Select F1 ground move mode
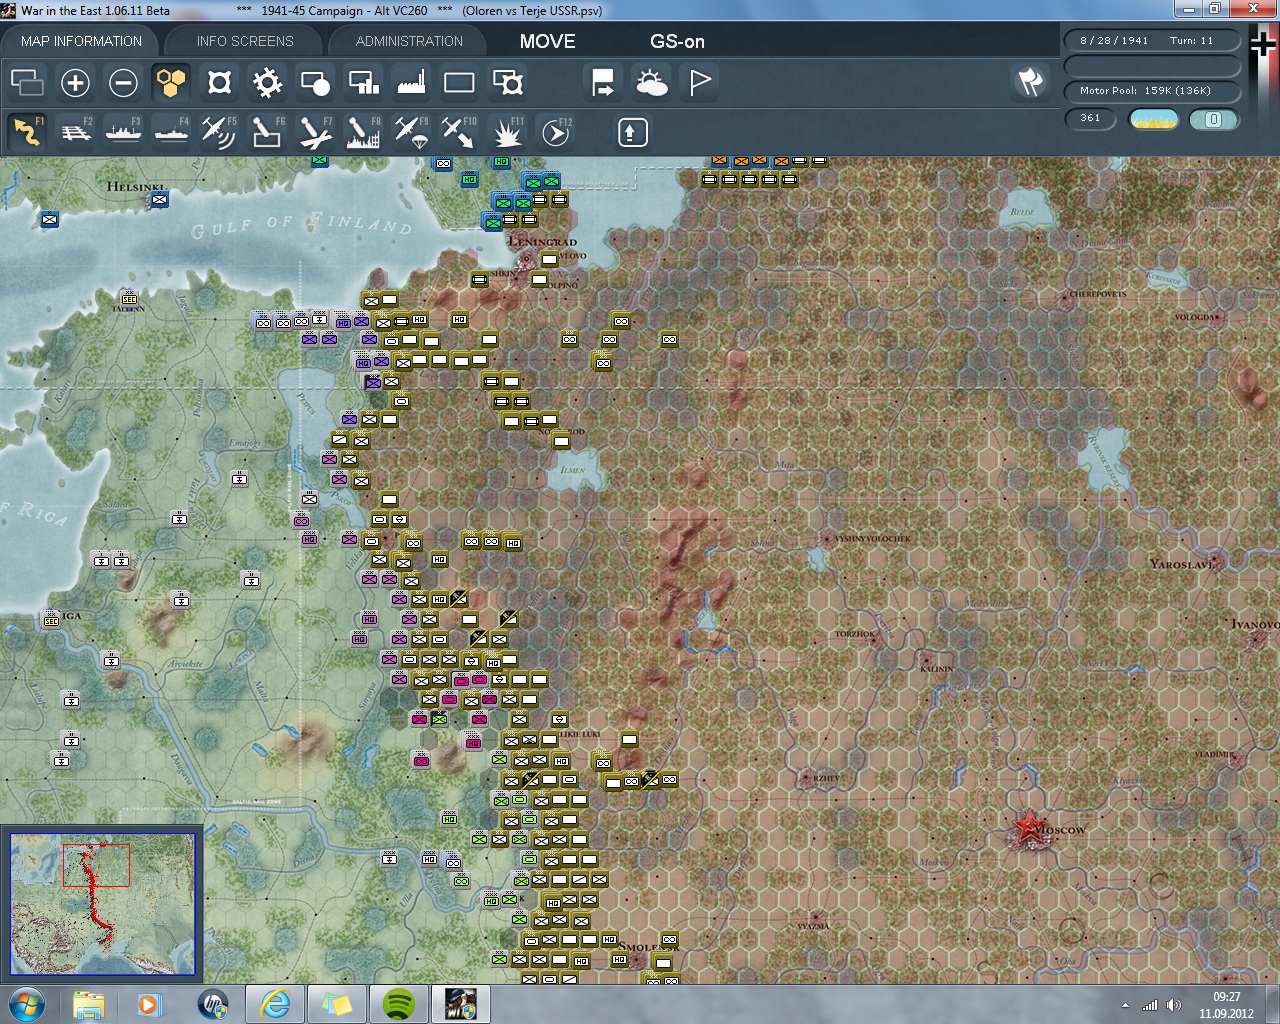This screenshot has height=1024, width=1280. point(27,132)
